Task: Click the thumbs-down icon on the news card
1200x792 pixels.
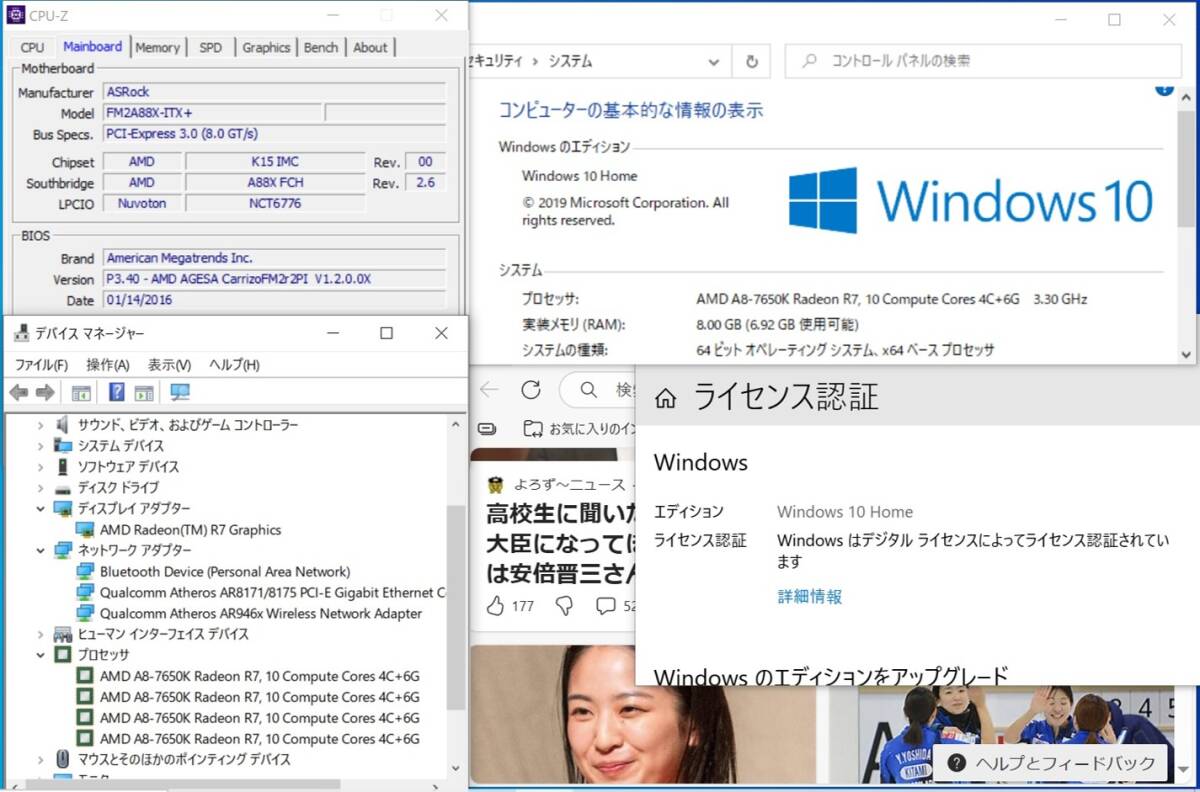Action: [x=564, y=605]
